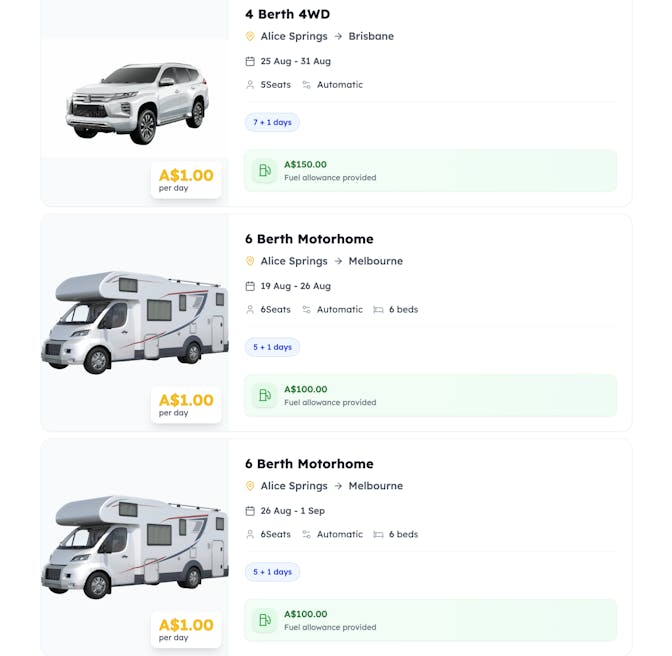Click the fuel pump icon on the 26 Aug motorhome listing
672x656 pixels.
coord(264,620)
